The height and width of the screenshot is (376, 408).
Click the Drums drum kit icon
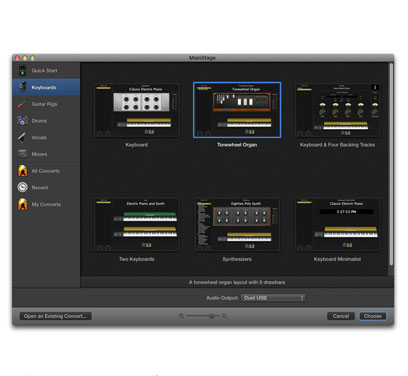22,121
